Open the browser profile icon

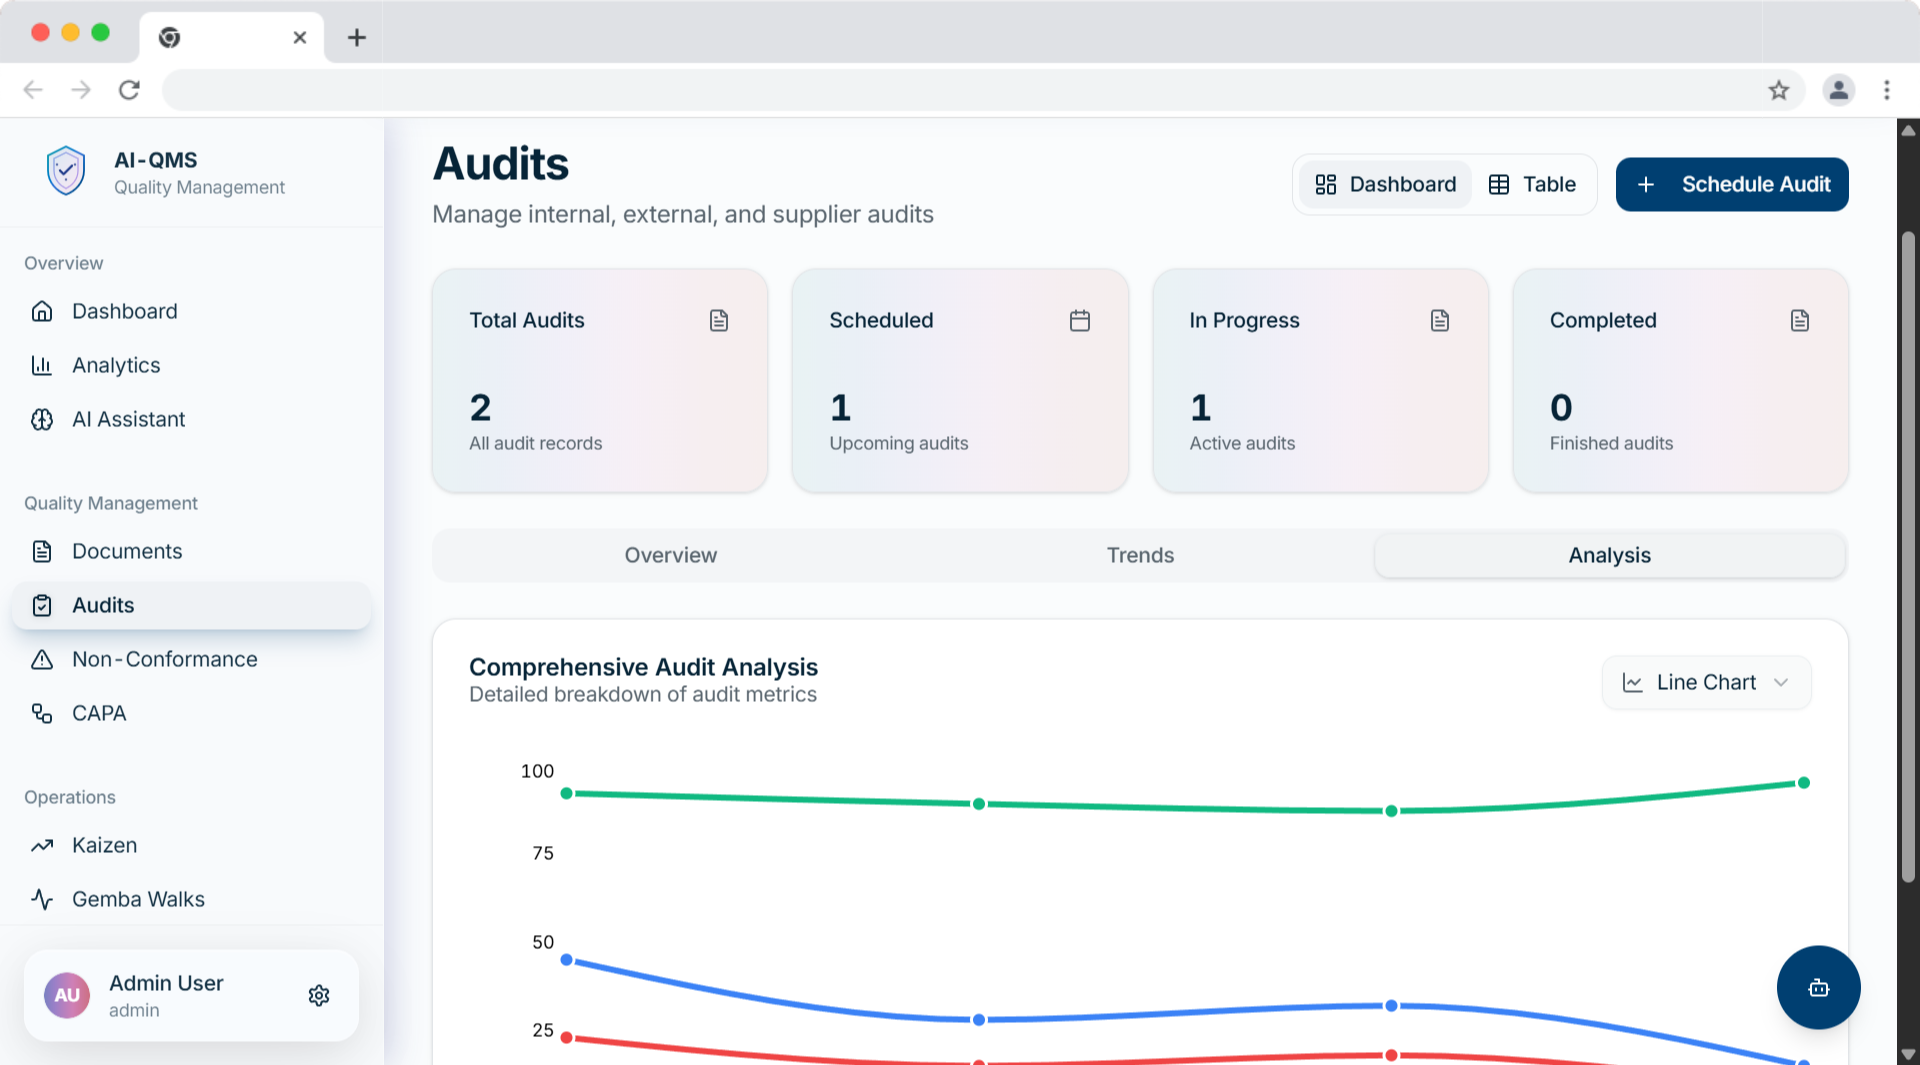pos(1838,90)
